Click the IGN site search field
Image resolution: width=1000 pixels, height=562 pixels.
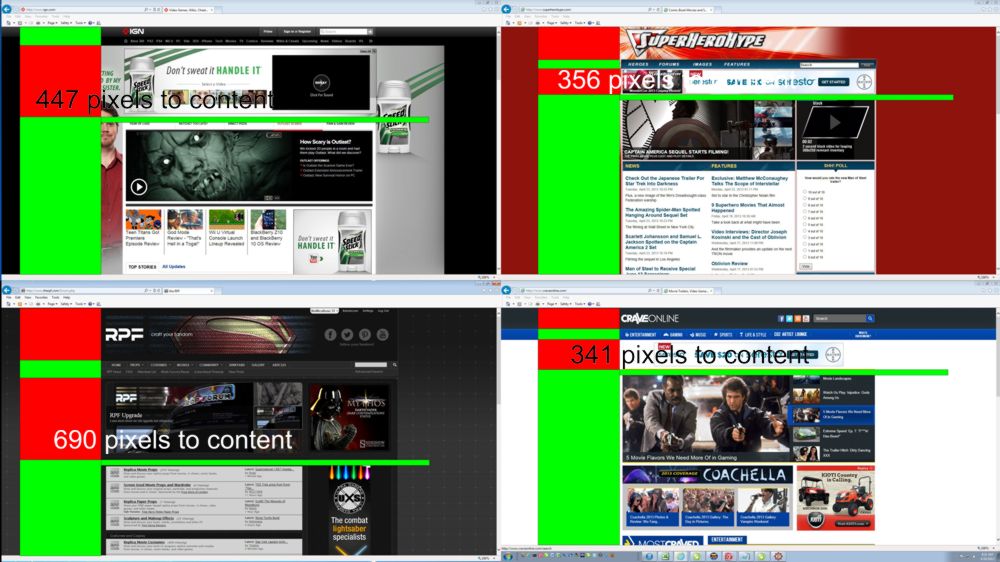[x=343, y=31]
